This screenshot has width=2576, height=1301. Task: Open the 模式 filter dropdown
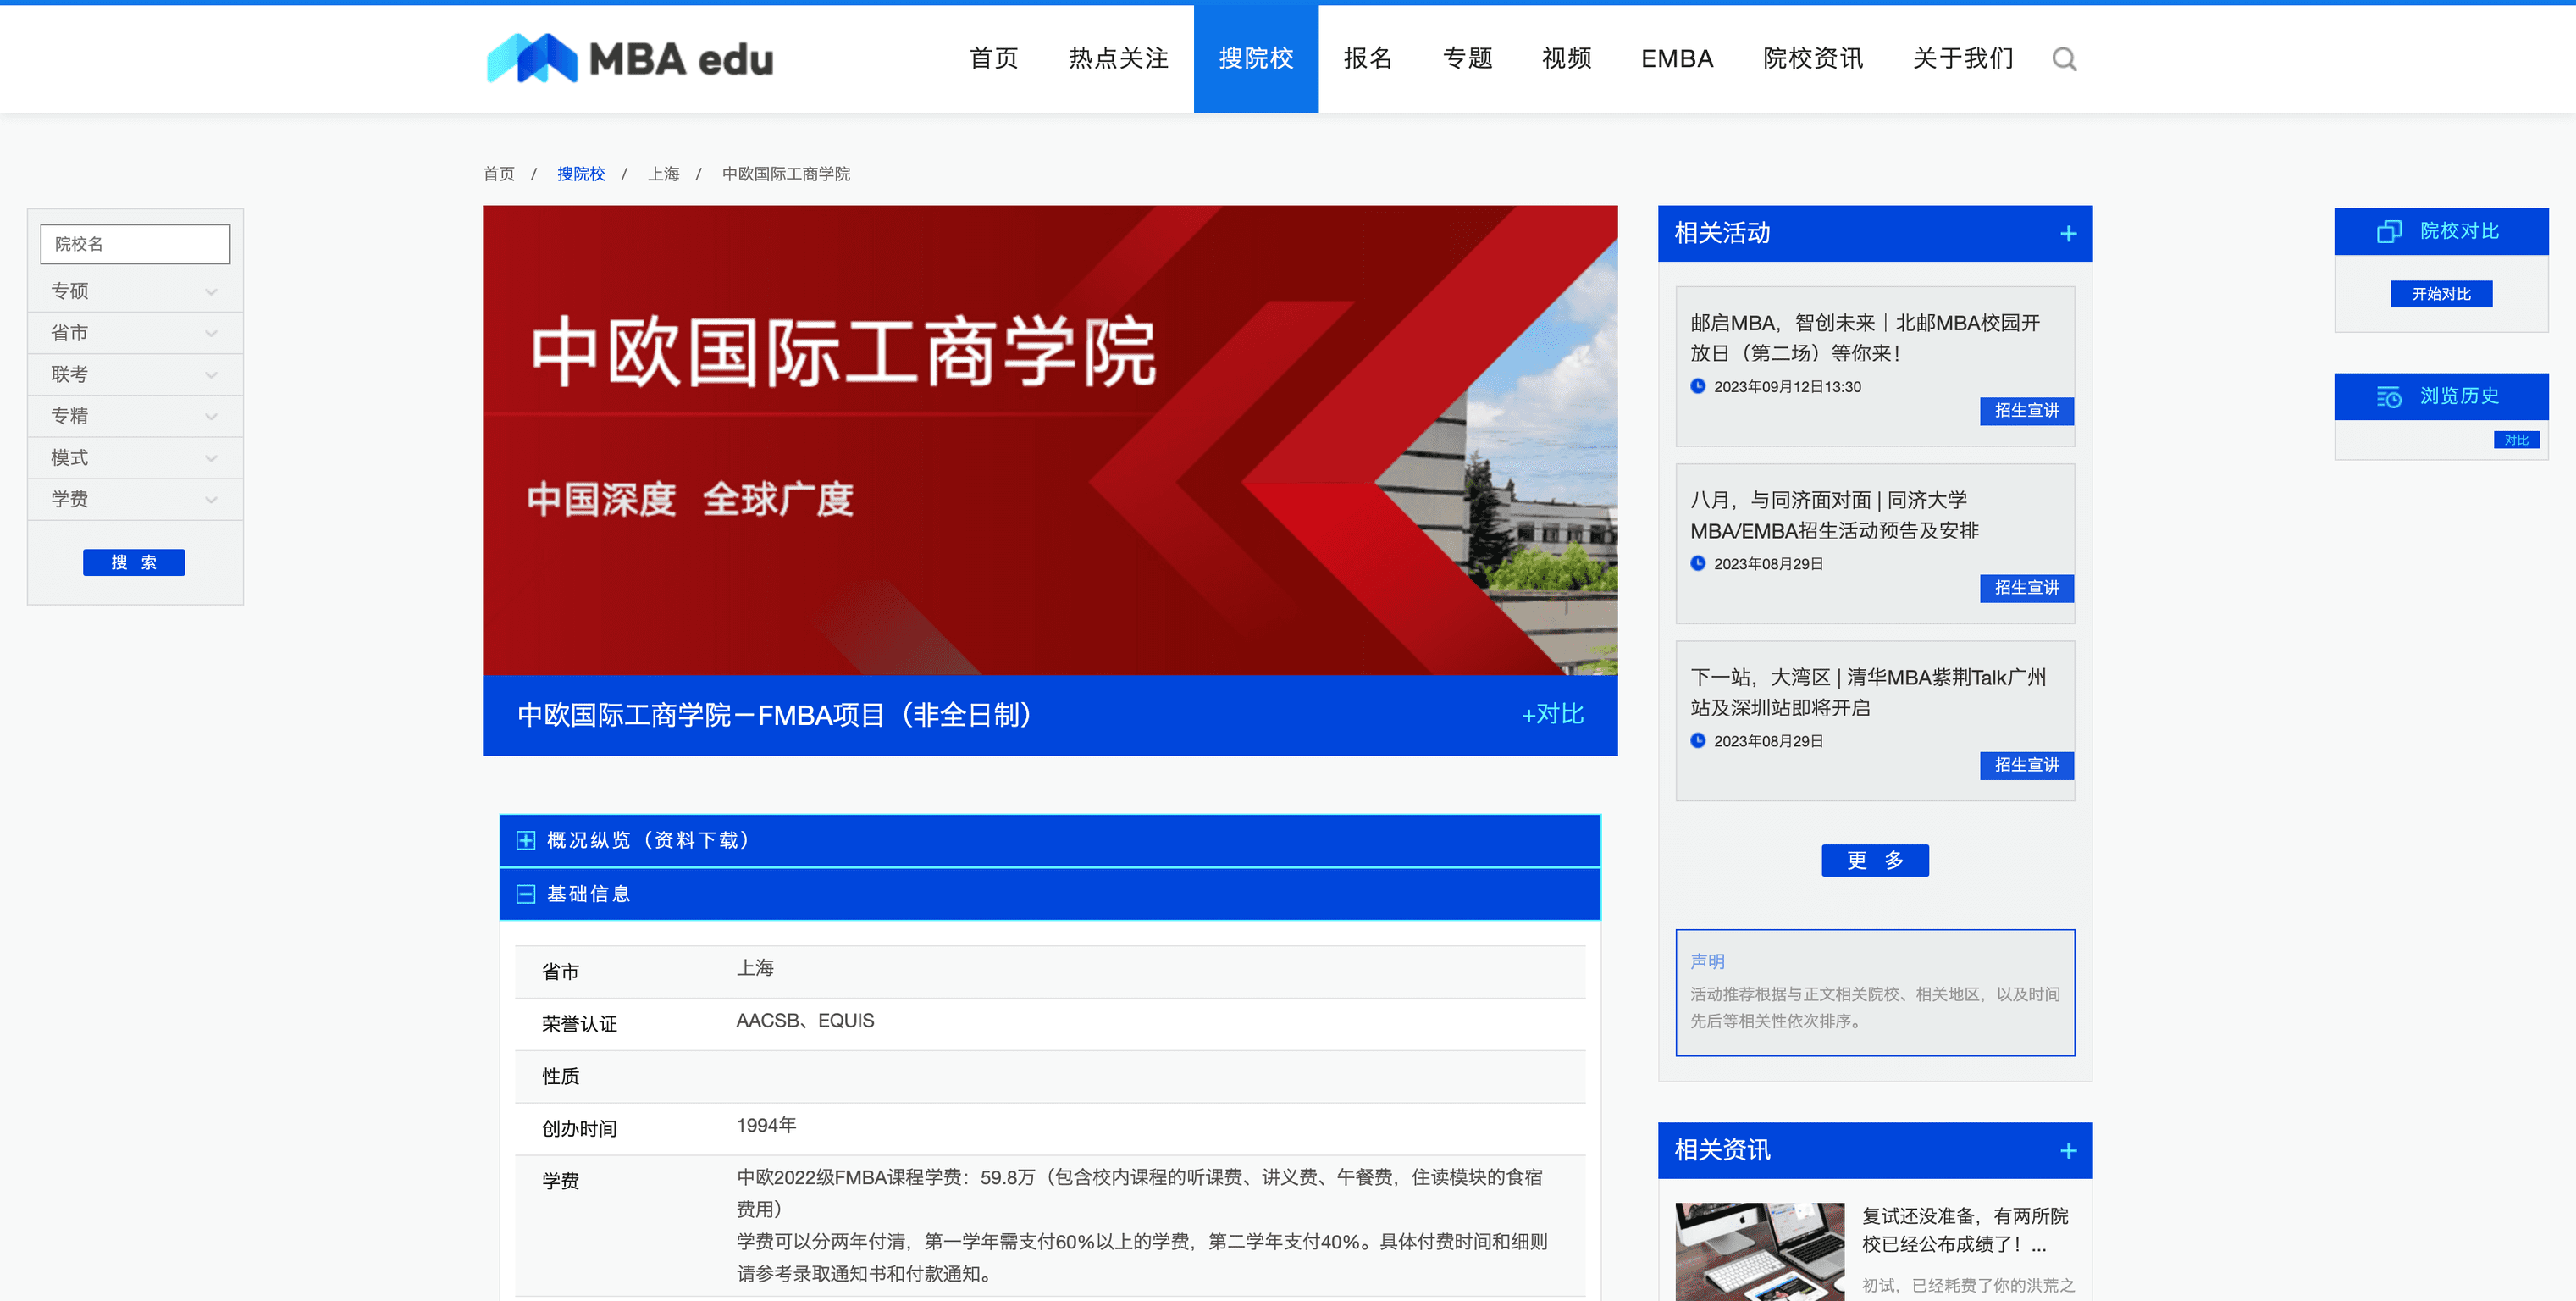click(x=135, y=458)
